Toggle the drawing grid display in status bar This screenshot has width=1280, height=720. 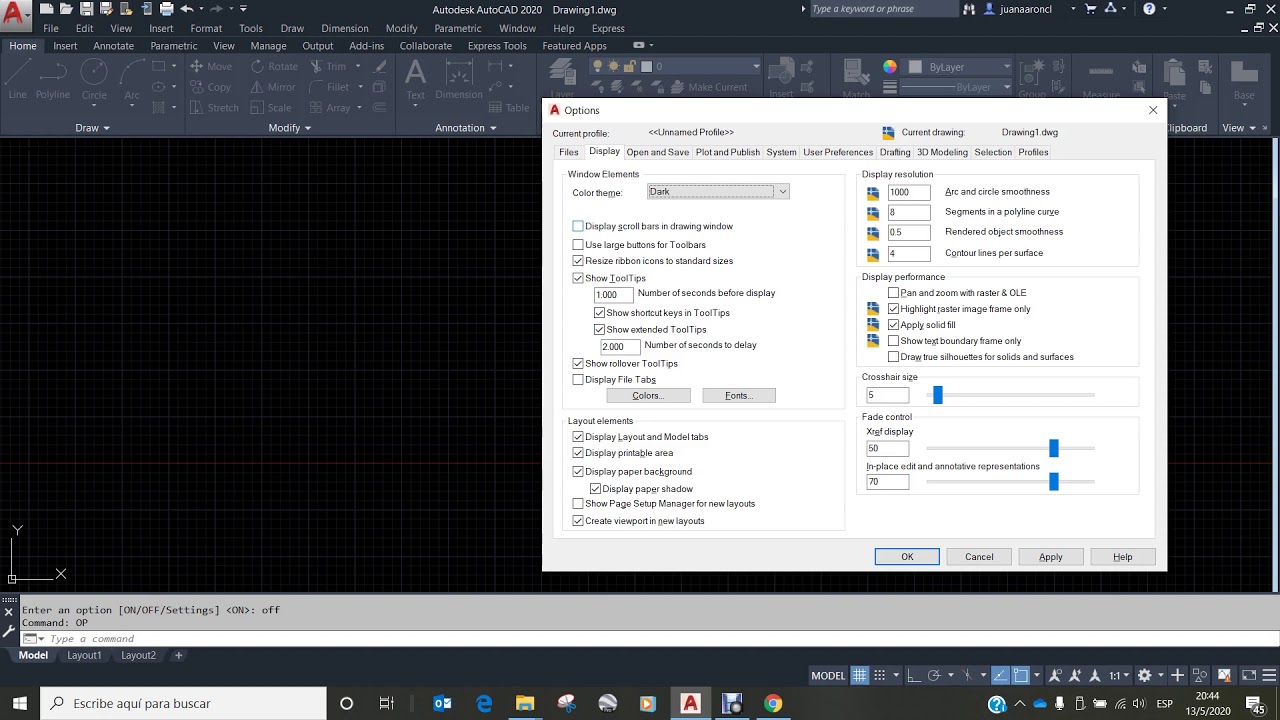(859, 675)
